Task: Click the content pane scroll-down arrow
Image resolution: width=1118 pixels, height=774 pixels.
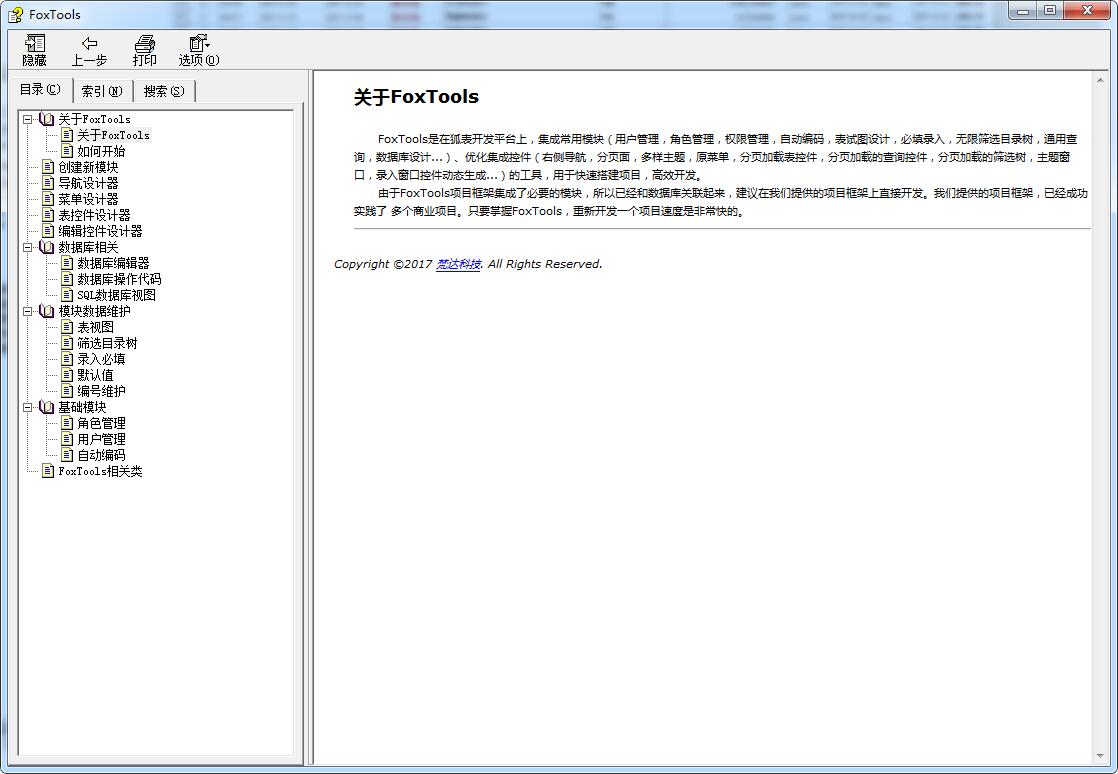Action: pos(1100,756)
